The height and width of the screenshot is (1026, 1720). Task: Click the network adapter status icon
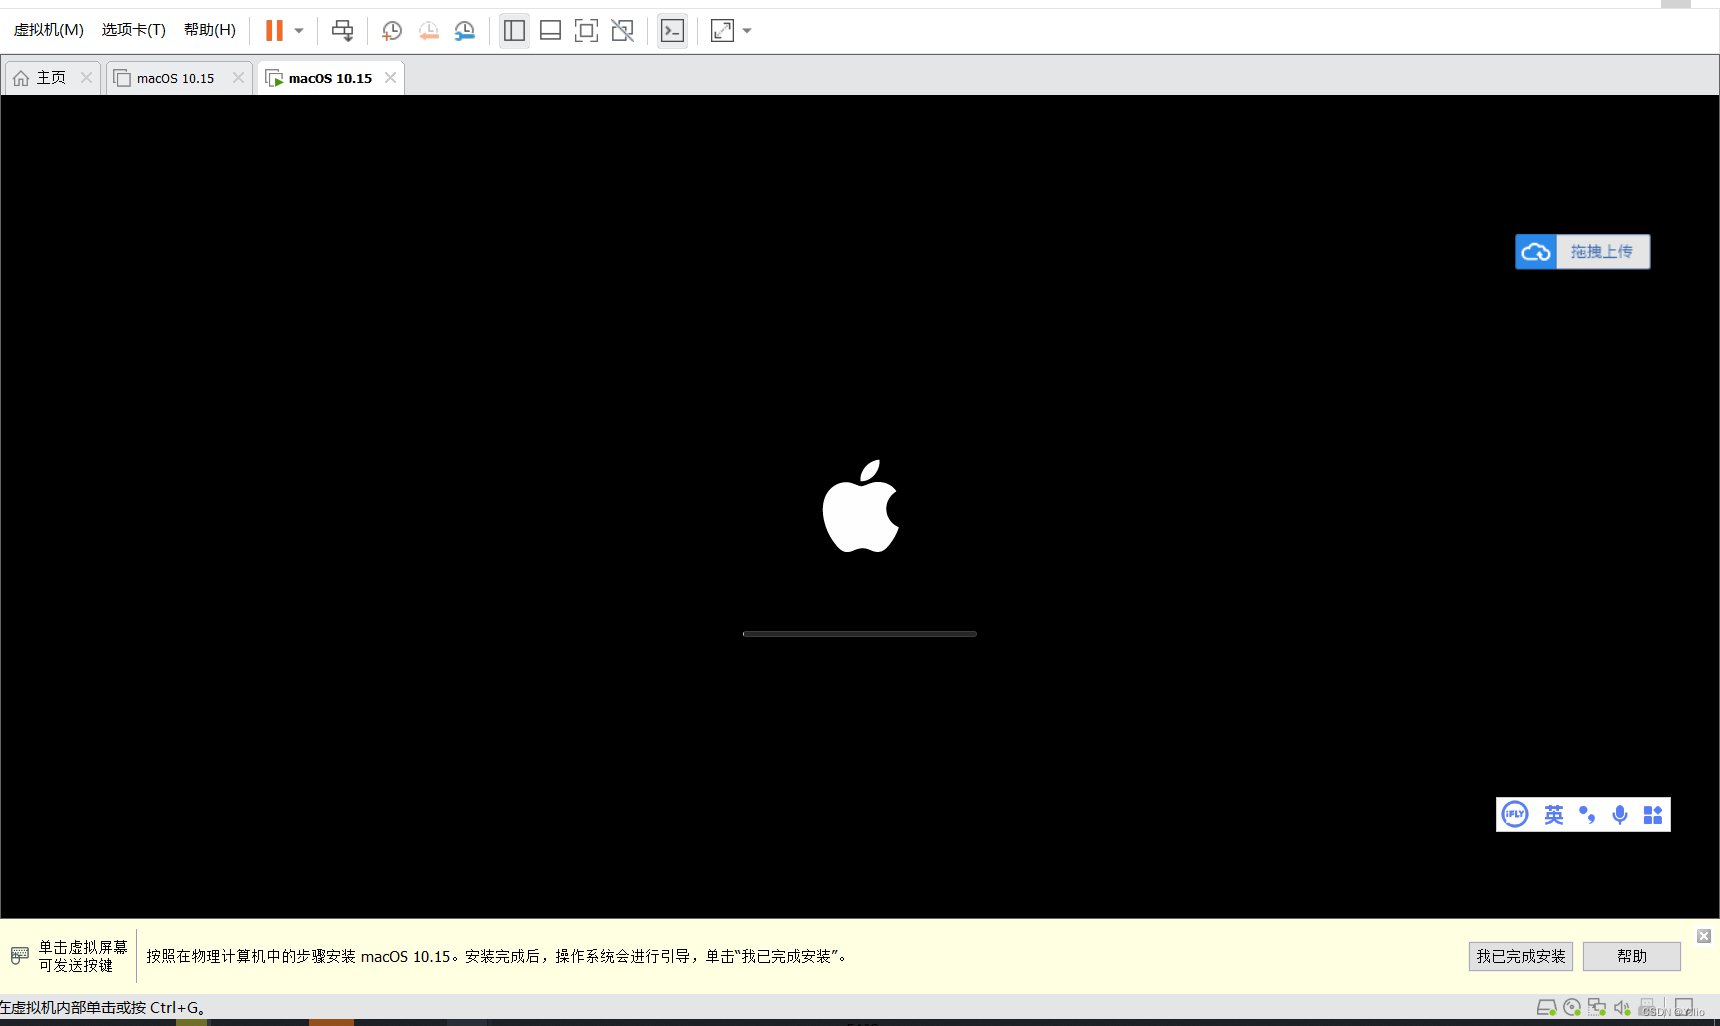1597,1008
